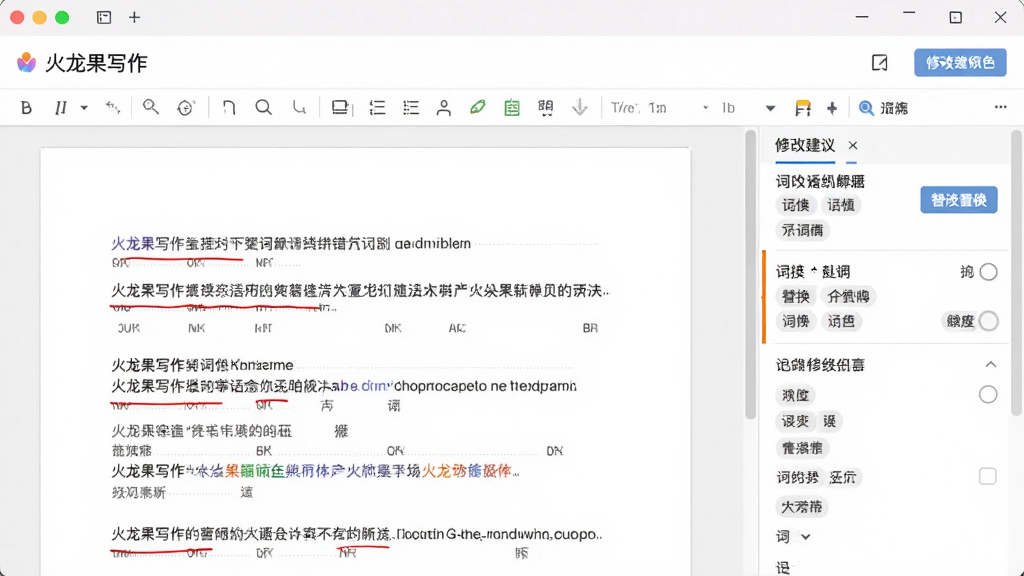Image resolution: width=1024 pixels, height=576 pixels.
Task: Select the 承调儒 tag chip
Action: 803,231
